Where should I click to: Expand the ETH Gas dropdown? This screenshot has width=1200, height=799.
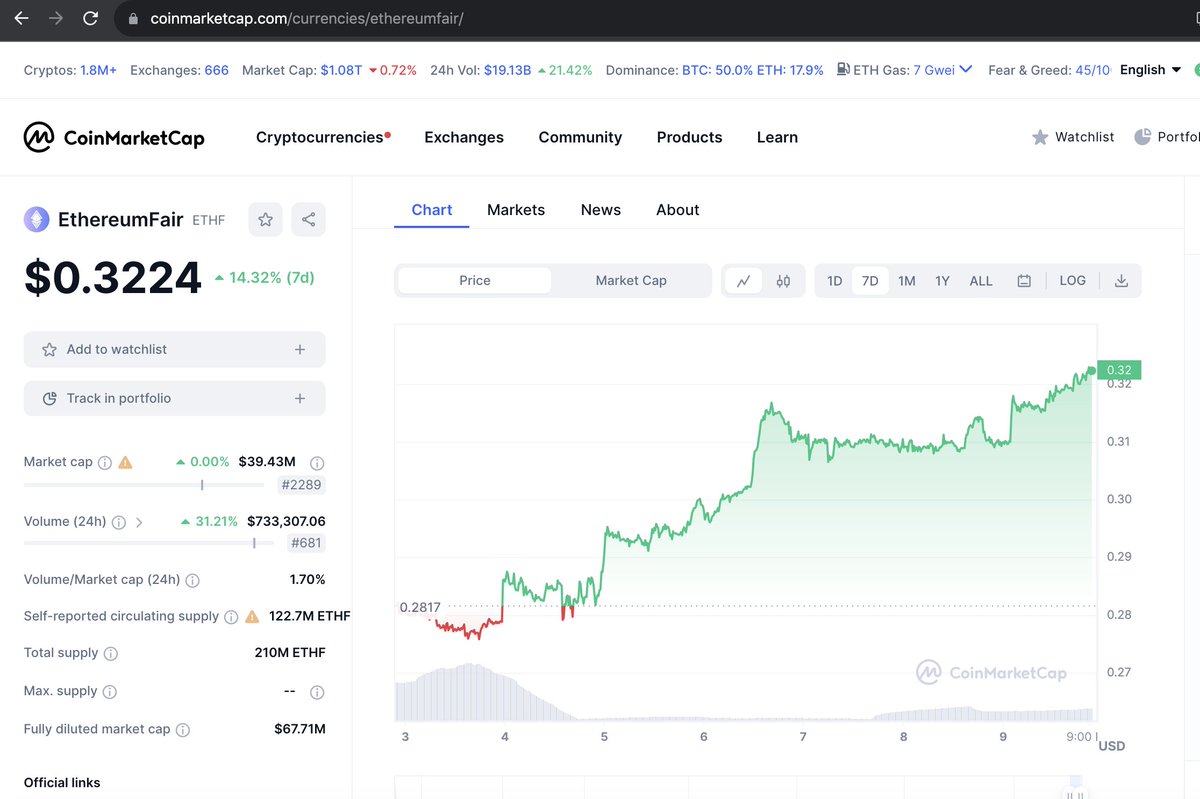pyautogui.click(x=966, y=70)
